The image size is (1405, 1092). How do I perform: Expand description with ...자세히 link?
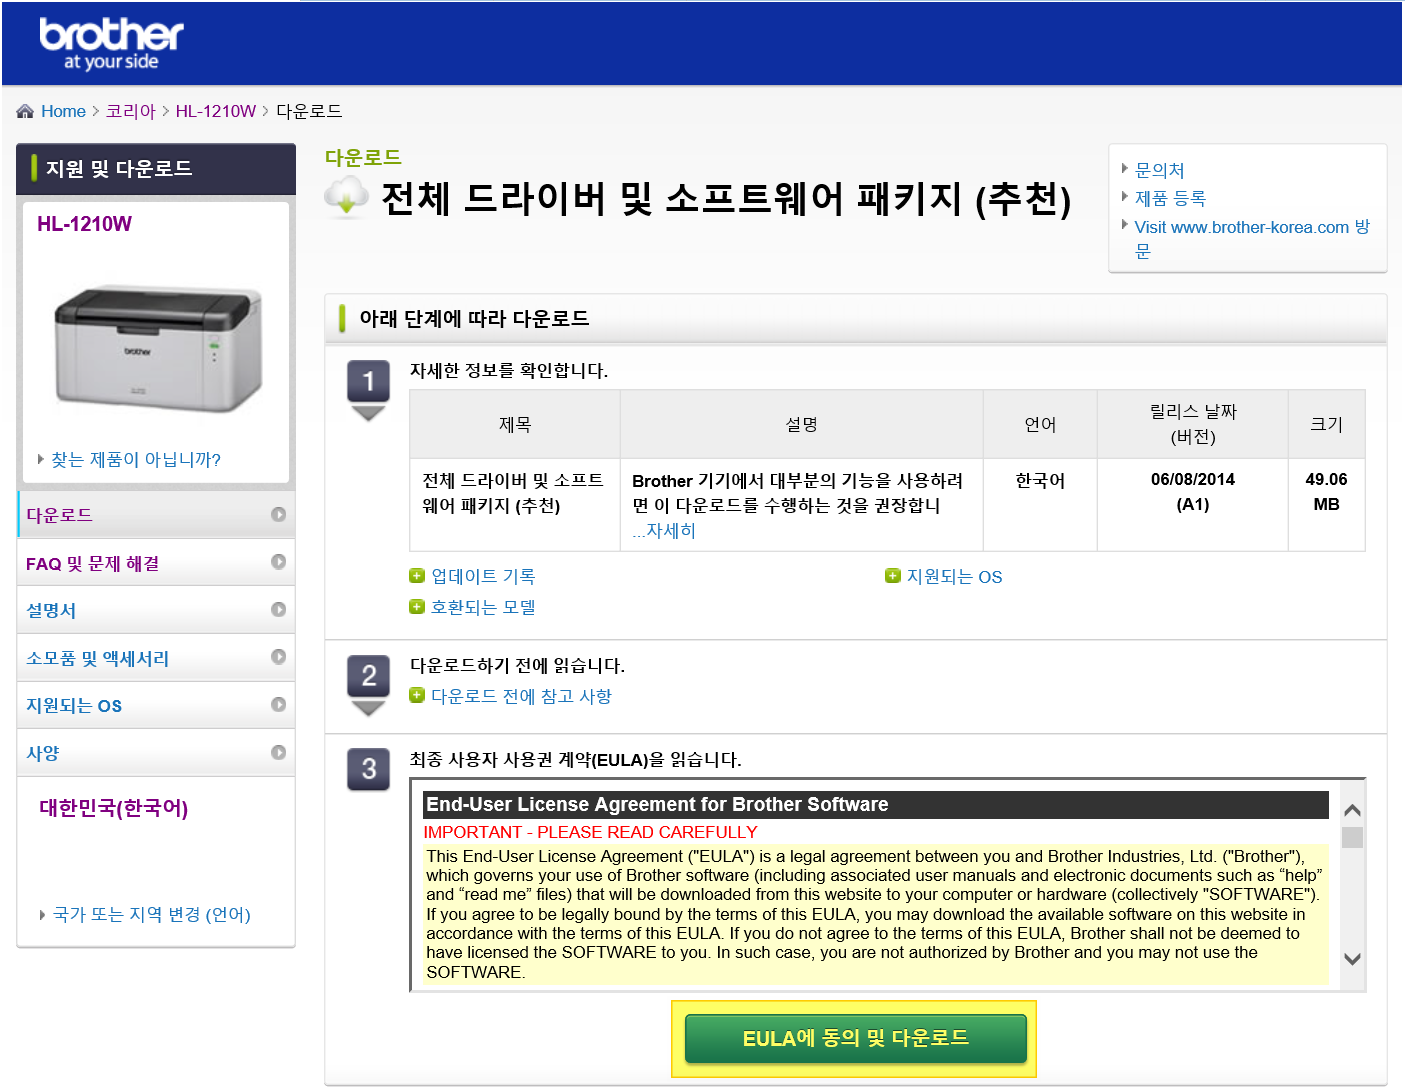click(x=664, y=531)
